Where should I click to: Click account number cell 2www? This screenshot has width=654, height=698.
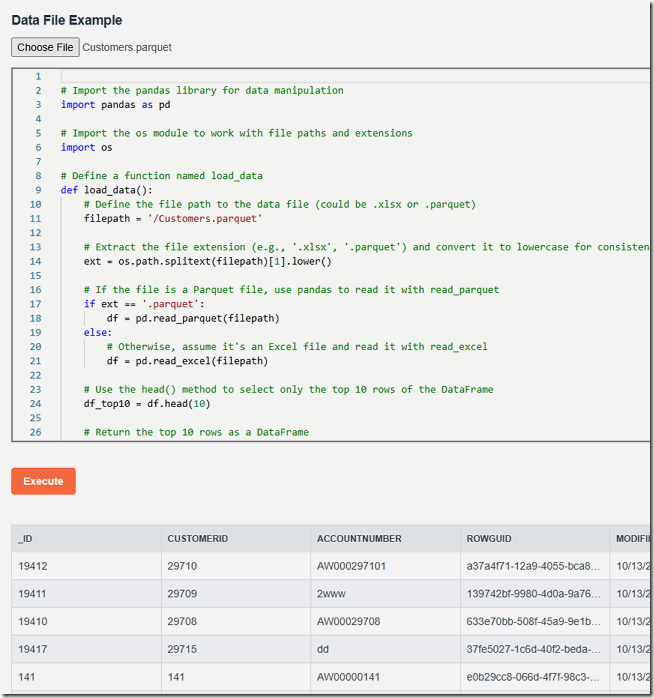[x=386, y=594]
